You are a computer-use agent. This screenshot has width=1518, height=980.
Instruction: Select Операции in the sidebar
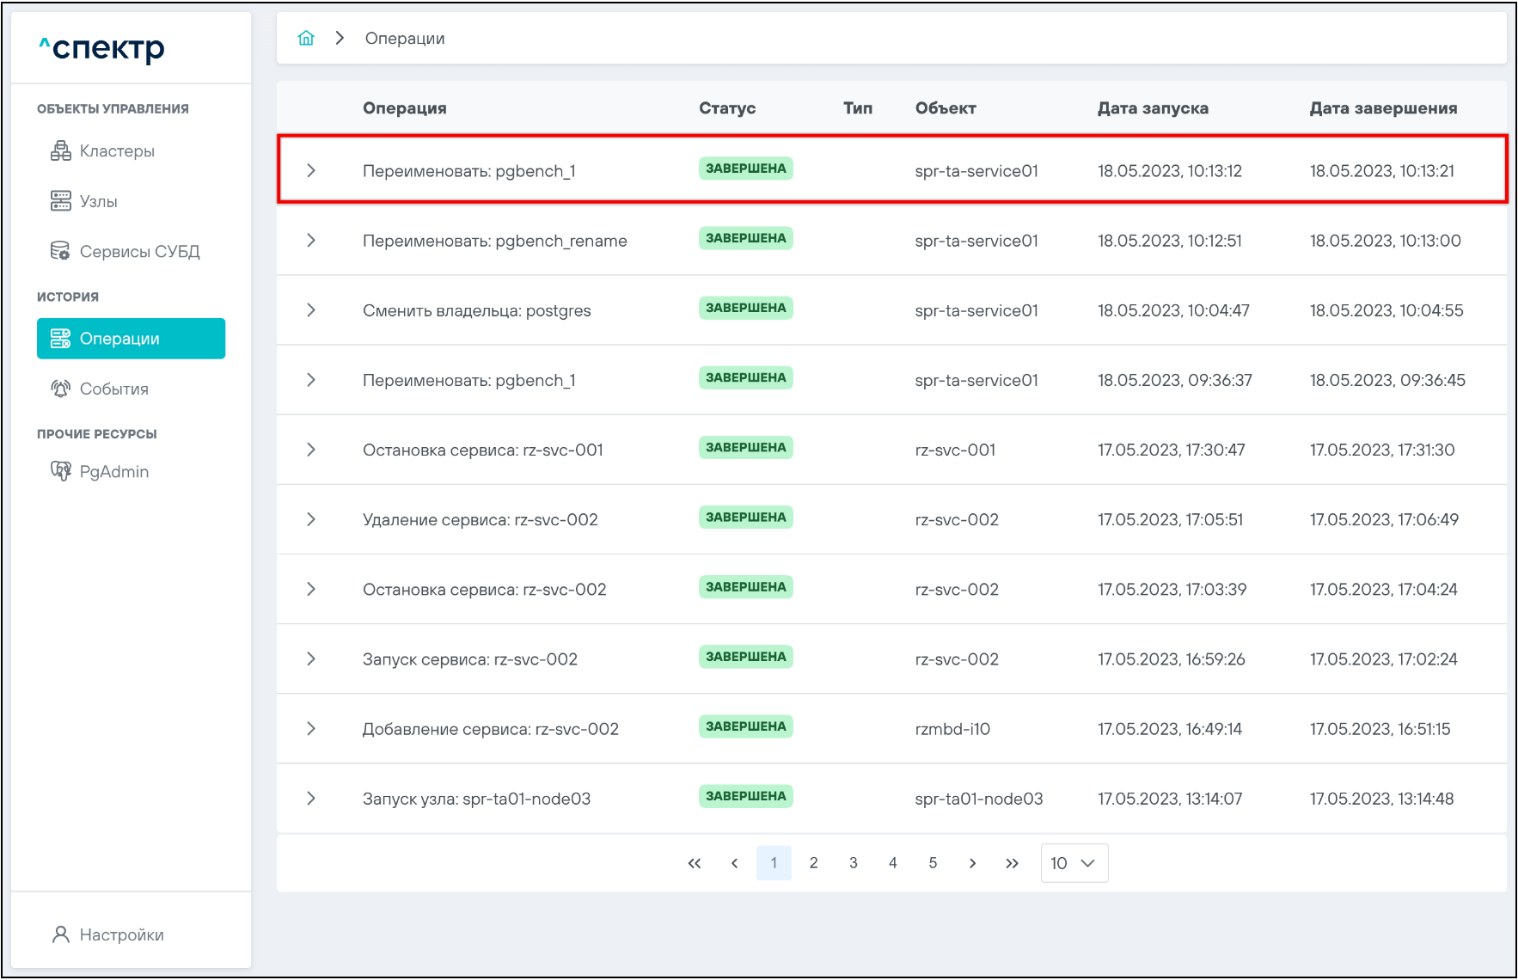[x=130, y=338]
